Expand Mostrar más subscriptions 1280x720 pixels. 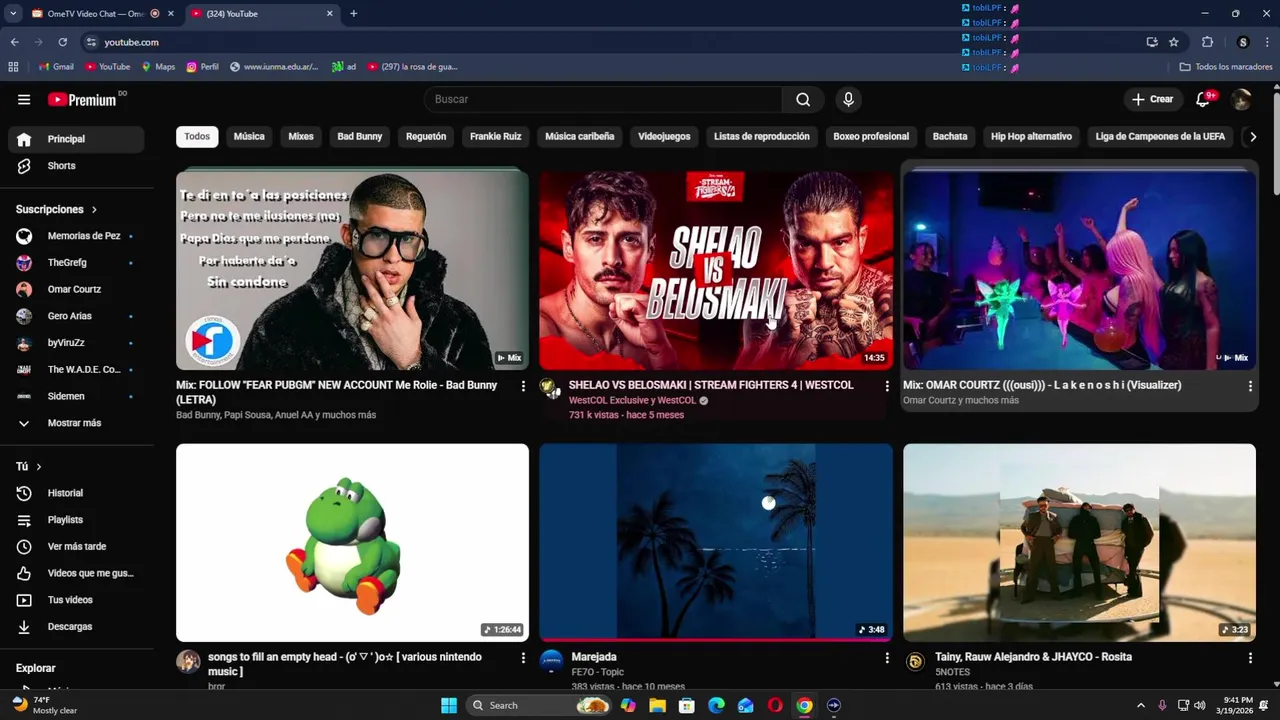pos(76,423)
